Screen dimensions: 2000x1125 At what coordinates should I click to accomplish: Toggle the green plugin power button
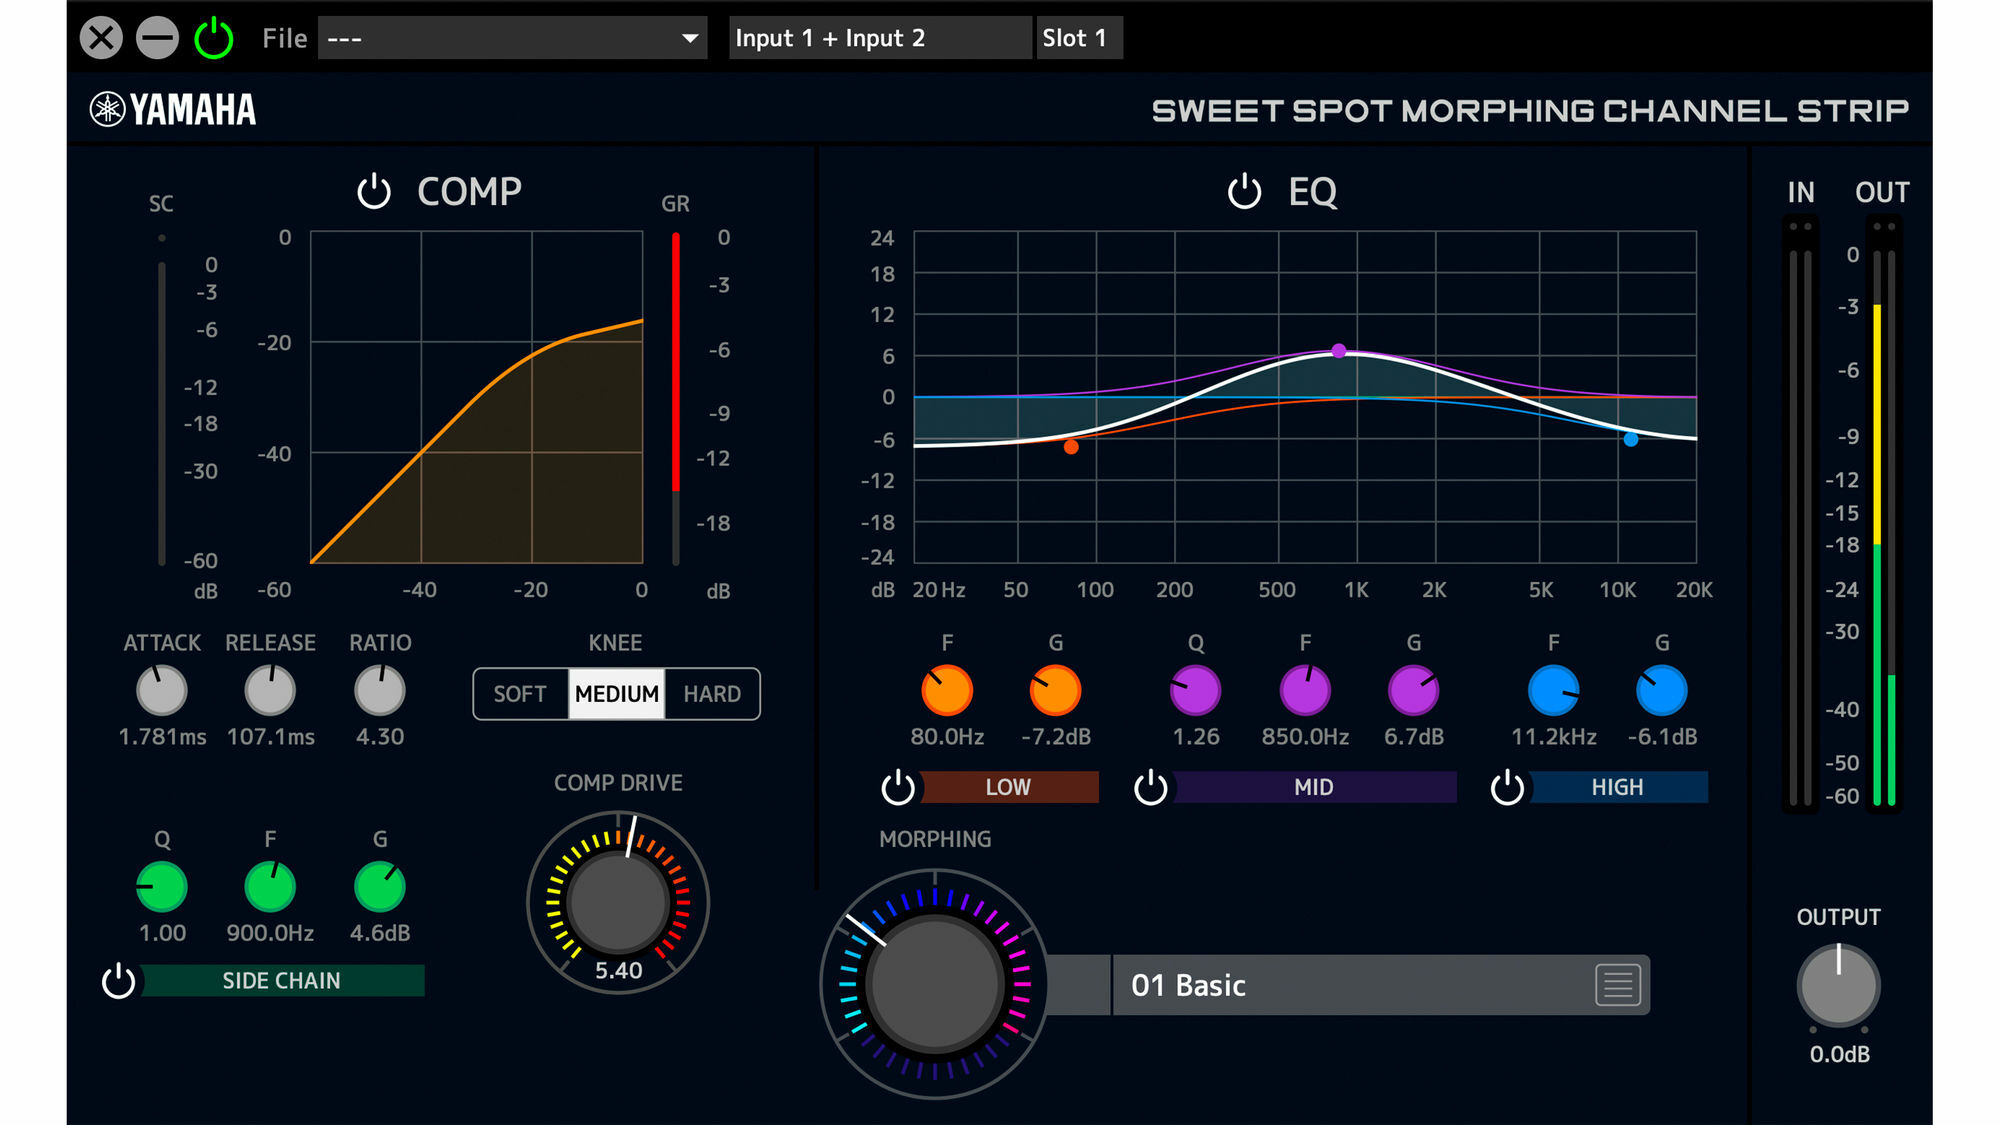tap(214, 38)
